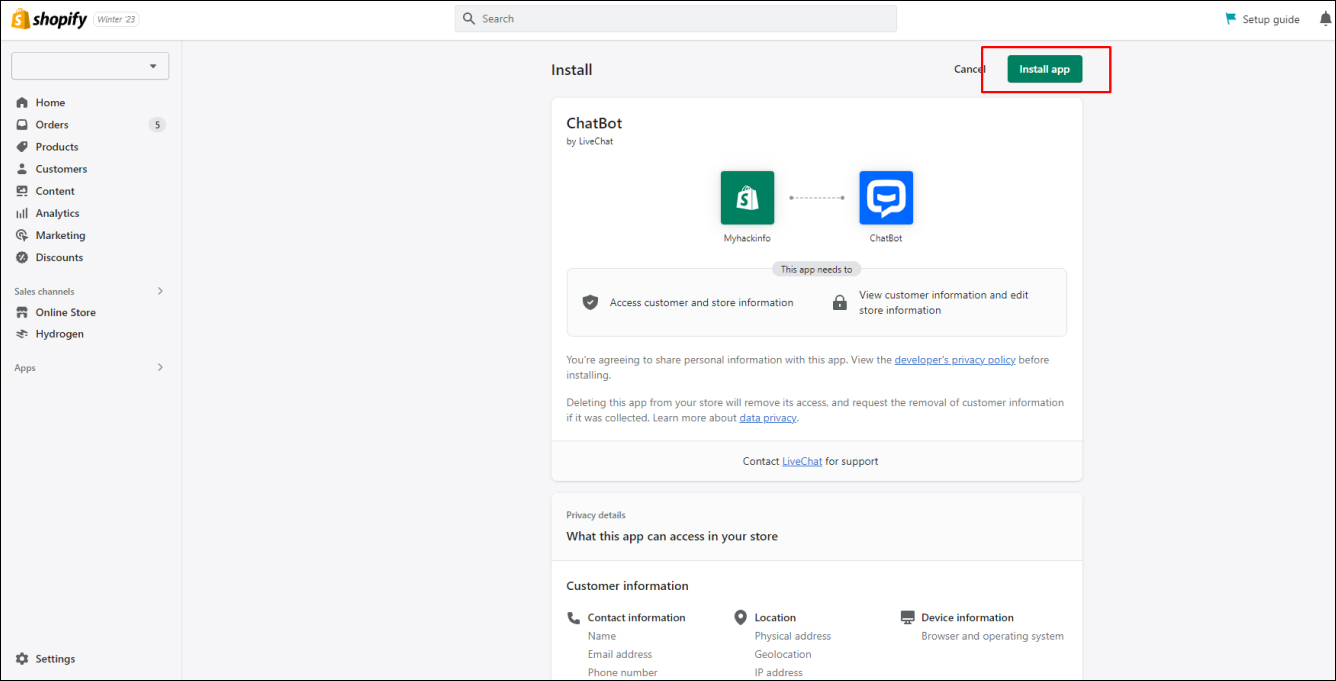Click "Geolocation" under Location

click(x=783, y=654)
